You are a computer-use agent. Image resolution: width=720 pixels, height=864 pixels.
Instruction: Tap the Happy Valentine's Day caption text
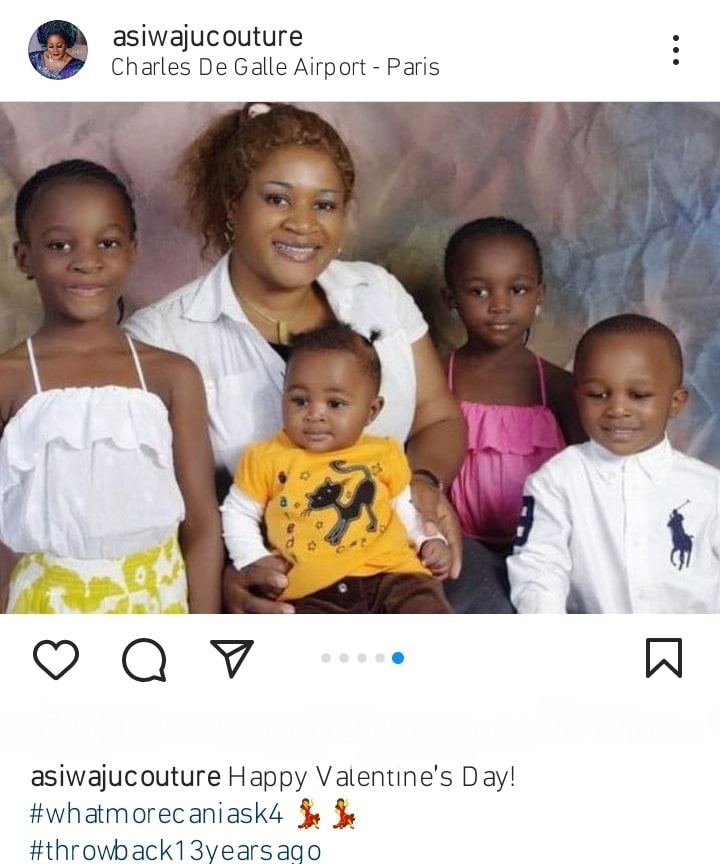(x=372, y=777)
